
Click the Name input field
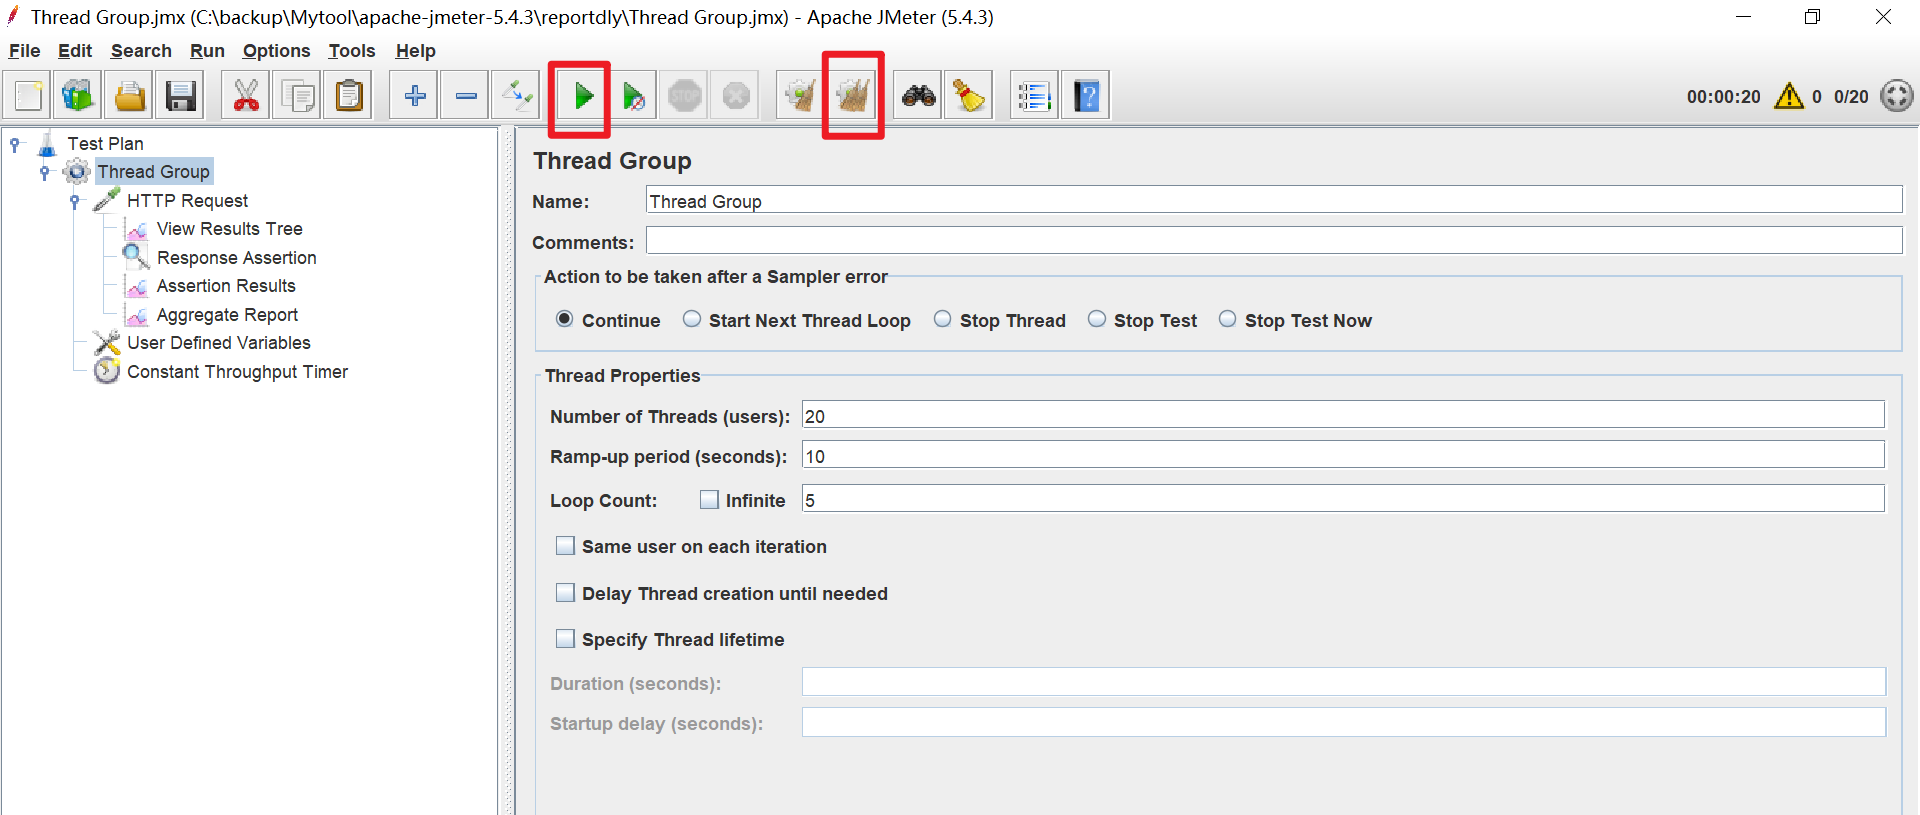[x=1274, y=200]
